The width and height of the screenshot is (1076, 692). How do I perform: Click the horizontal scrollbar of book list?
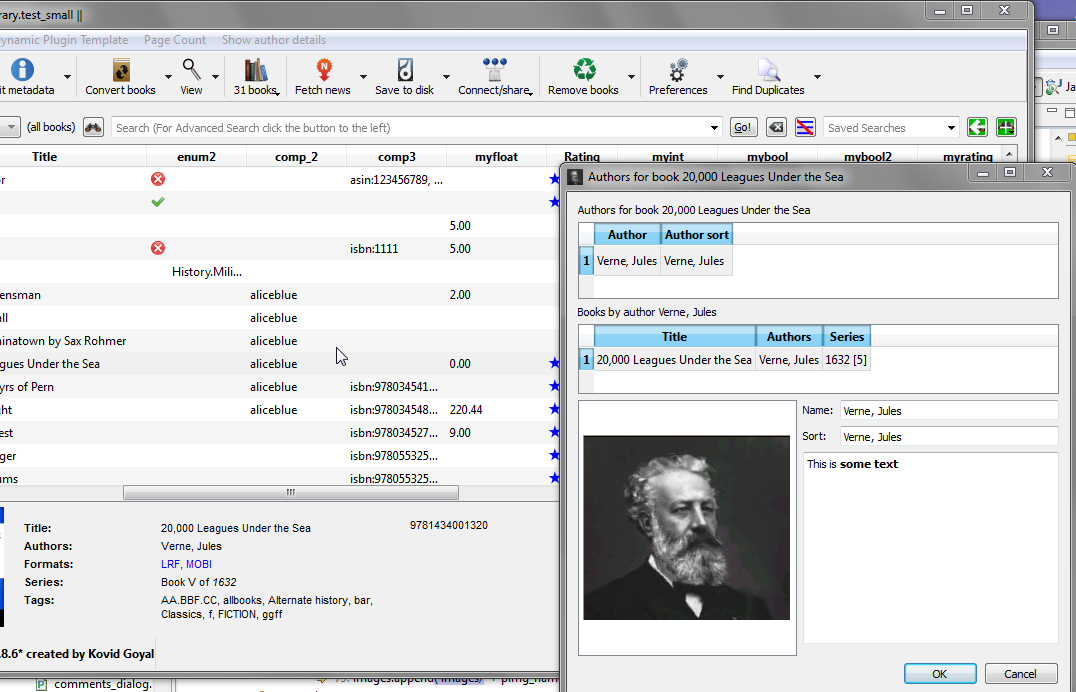[x=291, y=492]
